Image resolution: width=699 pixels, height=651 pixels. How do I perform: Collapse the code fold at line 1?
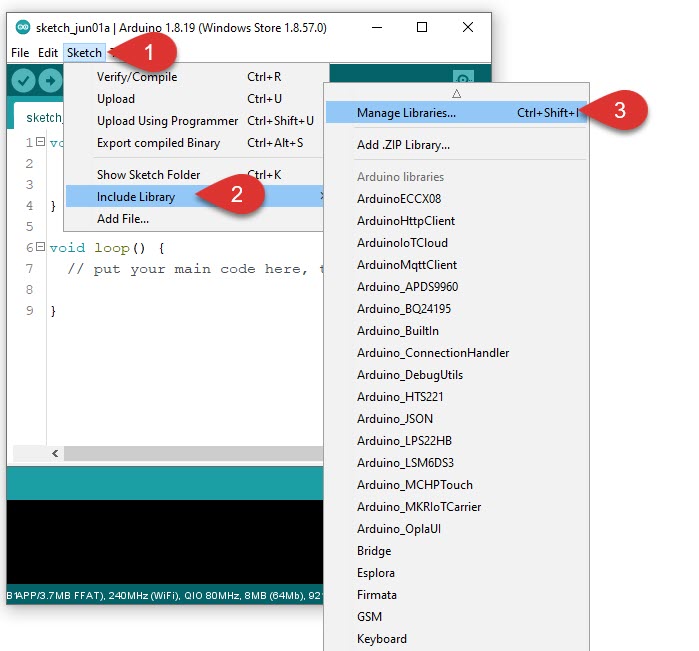(39, 142)
